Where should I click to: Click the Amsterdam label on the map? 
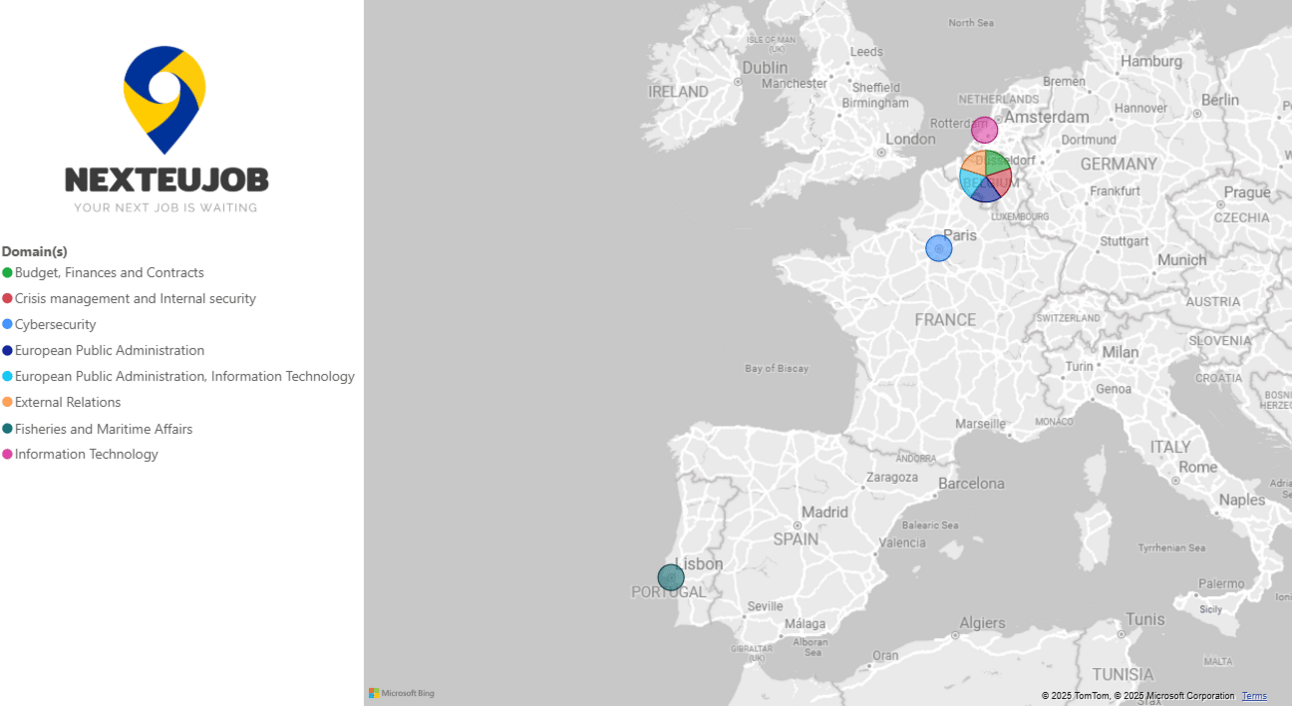click(1047, 117)
